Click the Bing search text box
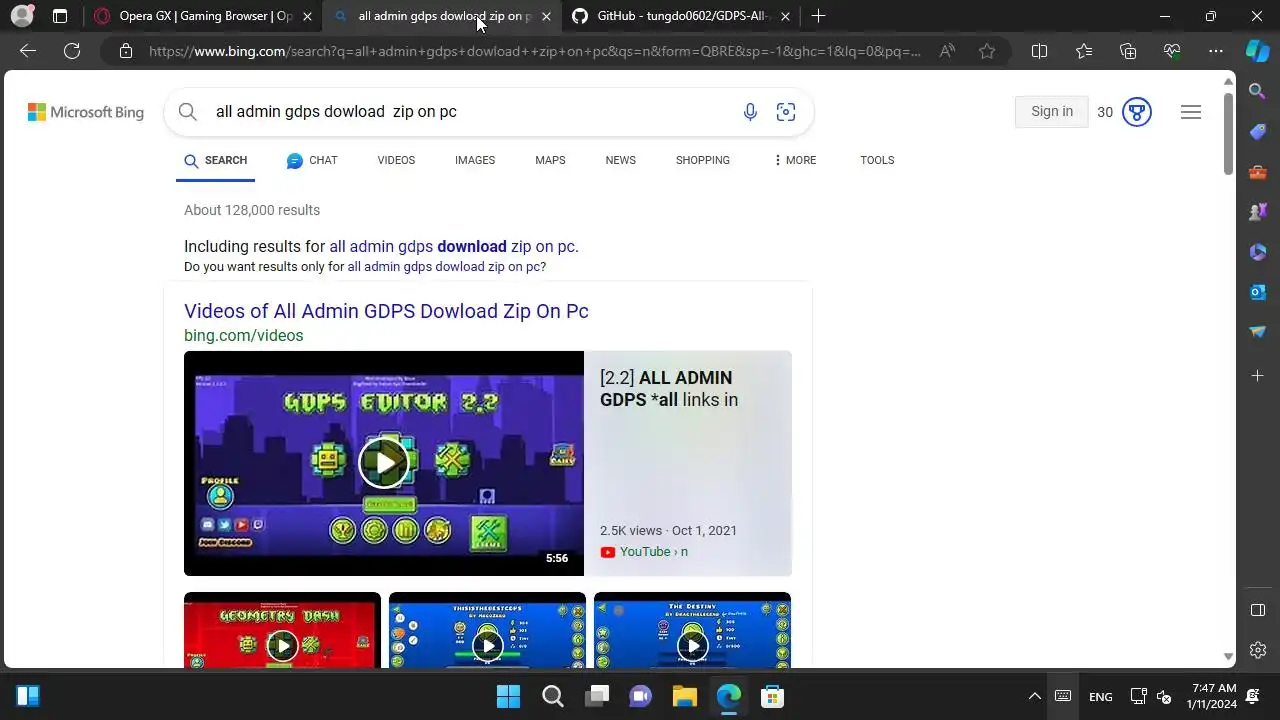The height and width of the screenshot is (720, 1280). click(470, 112)
